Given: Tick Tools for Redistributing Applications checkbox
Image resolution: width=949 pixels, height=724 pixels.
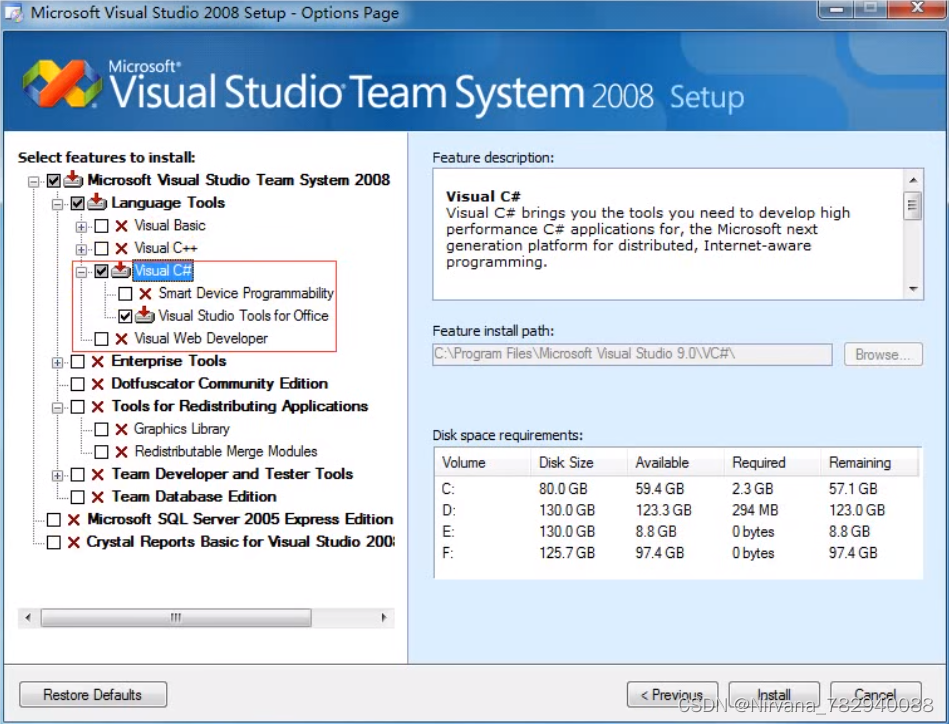Looking at the screenshot, I should coord(77,407).
